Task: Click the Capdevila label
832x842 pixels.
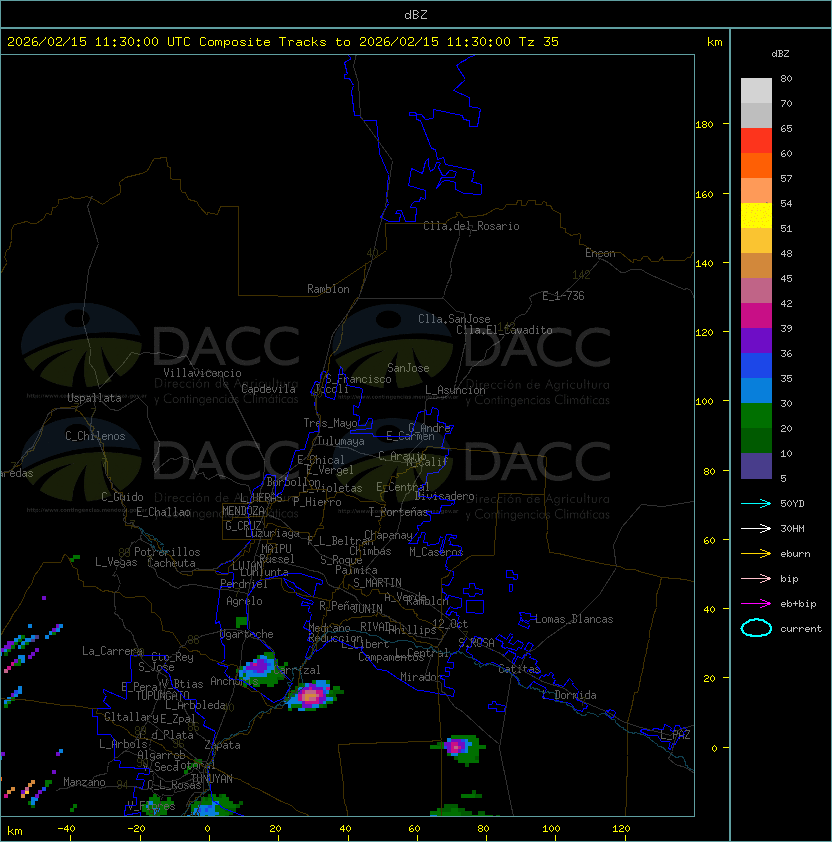Action: coord(268,389)
